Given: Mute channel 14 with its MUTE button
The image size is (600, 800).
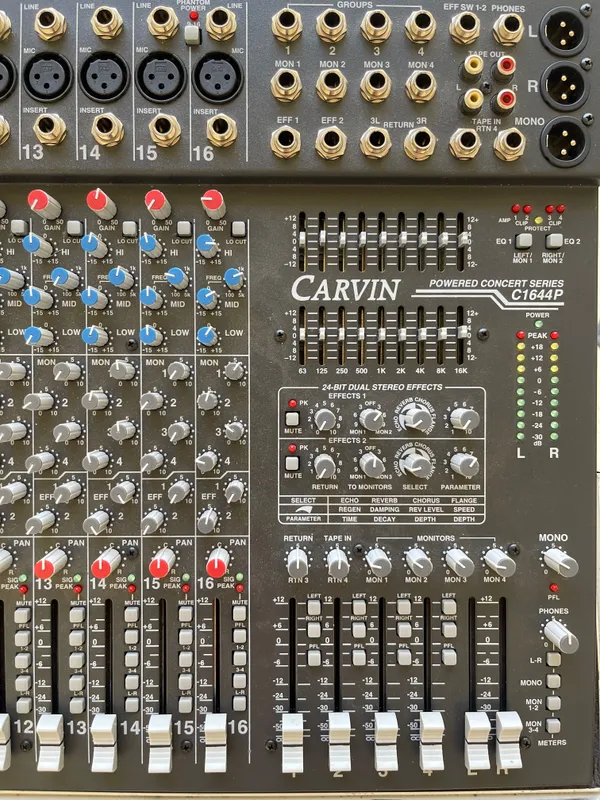Looking at the screenshot, I should [132, 614].
